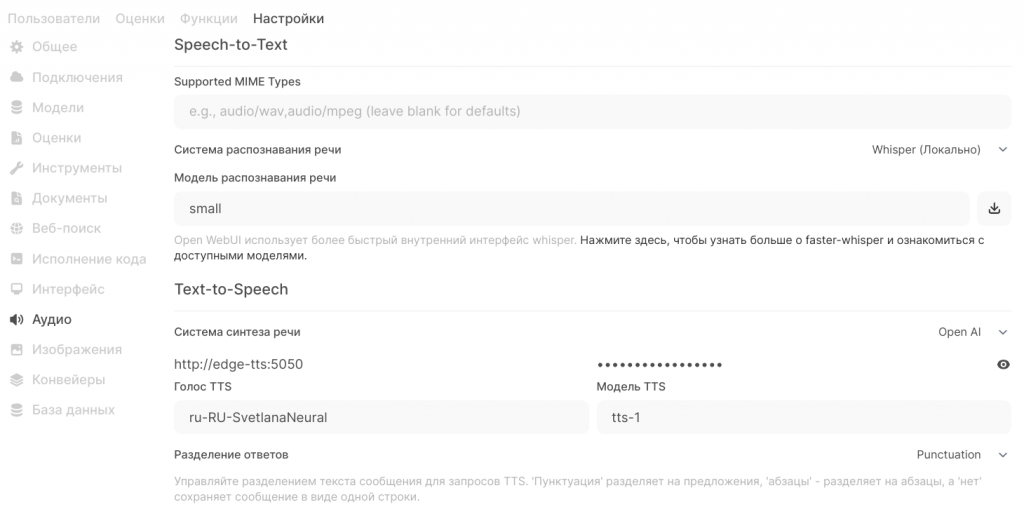Open the Веб-поиск globe icon
This screenshot has height=509, width=1024.
click(x=17, y=229)
